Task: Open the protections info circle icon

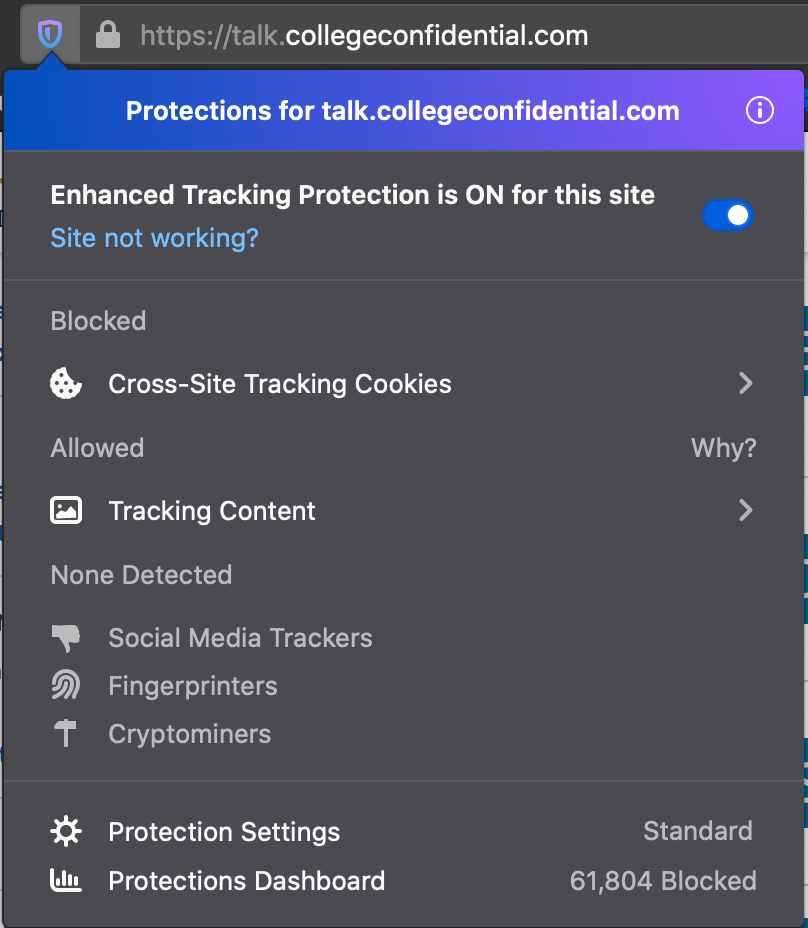Action: pyautogui.click(x=760, y=110)
